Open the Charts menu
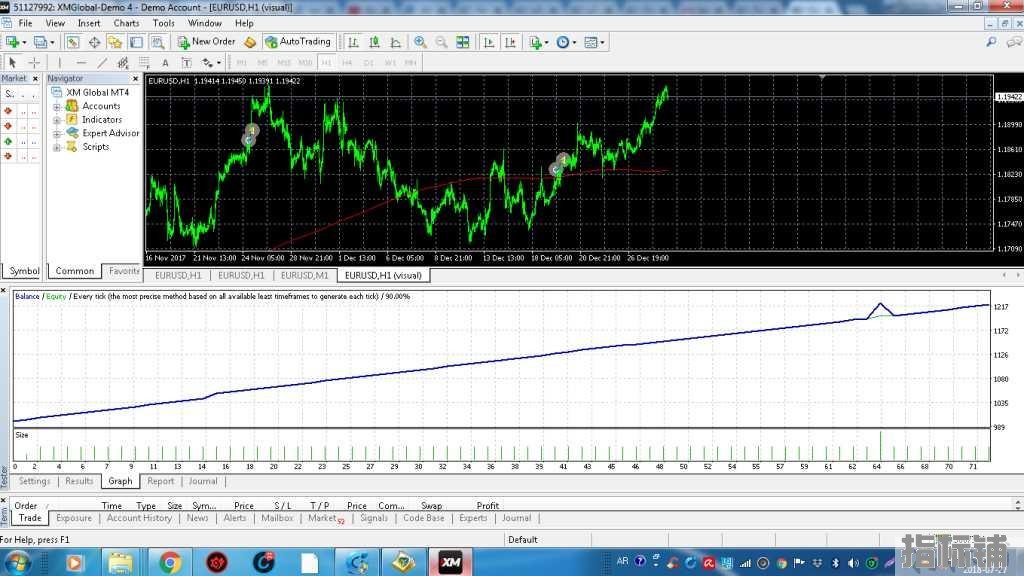Screen dimensions: 1024x576 (126, 23)
